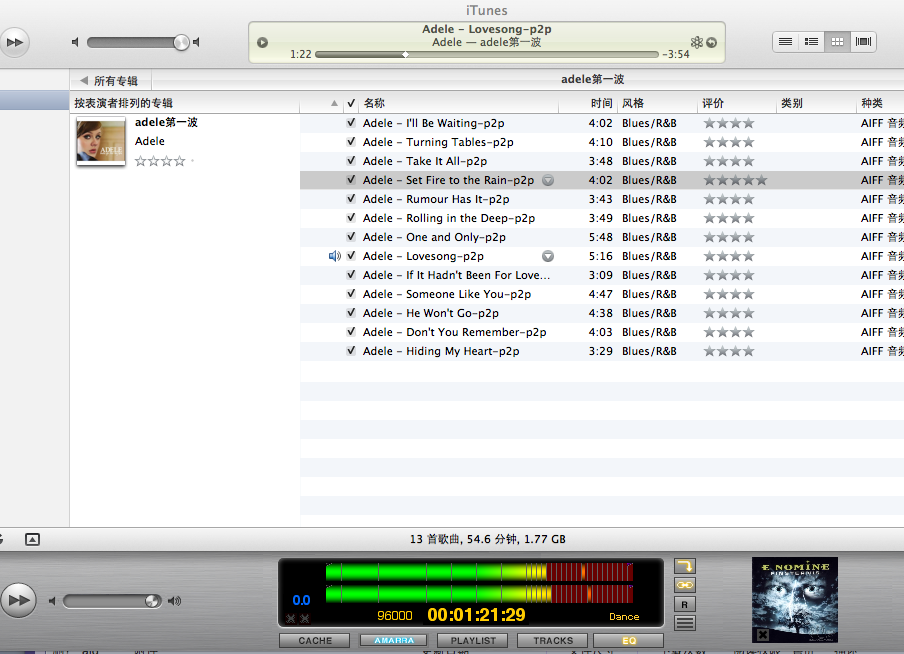904x654 pixels.
Task: Switch to grid view
Action: click(837, 42)
